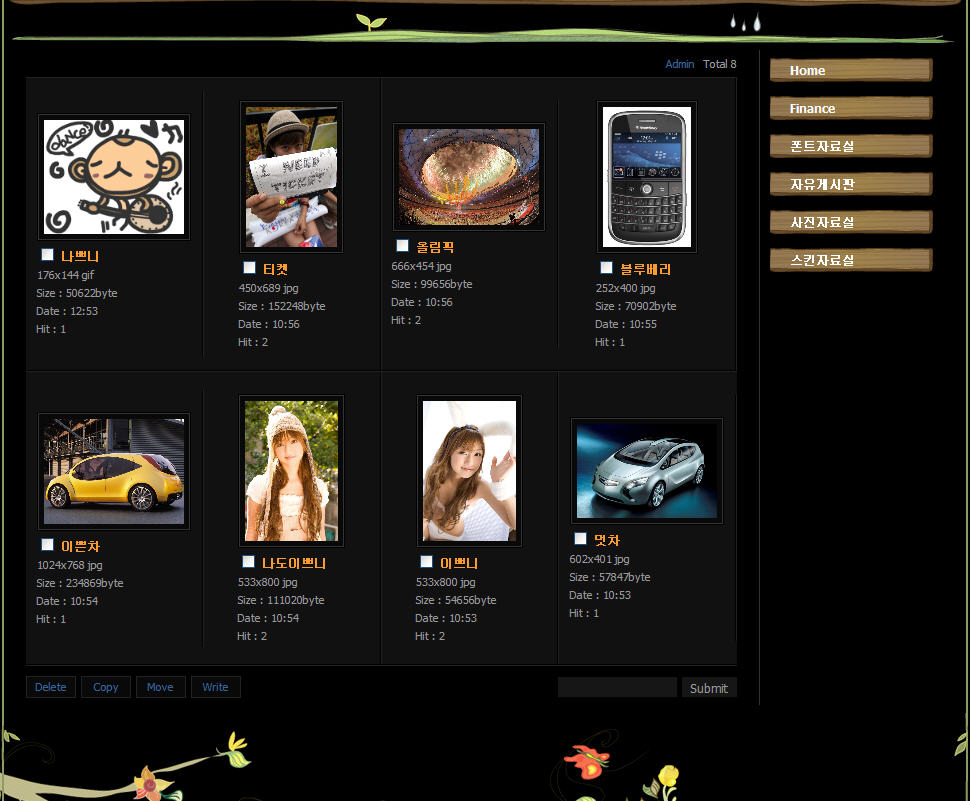Open the Olympic stadium thumbnail
This screenshot has height=801, width=970.
[x=469, y=177]
